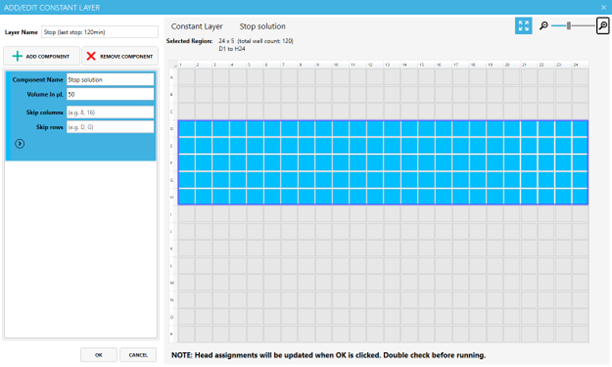Click the zoom in magnifier icon

603,26
